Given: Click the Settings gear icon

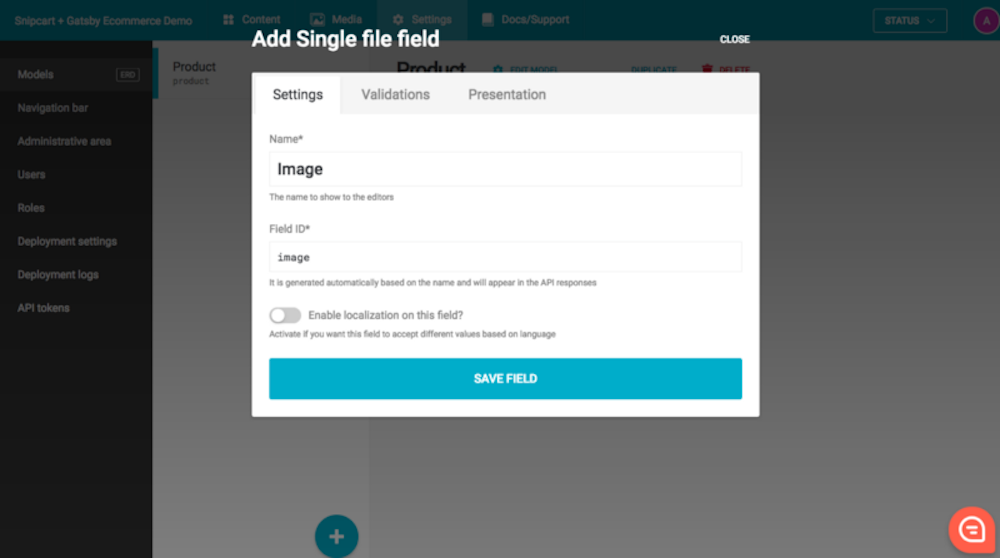Looking at the screenshot, I should tap(398, 20).
